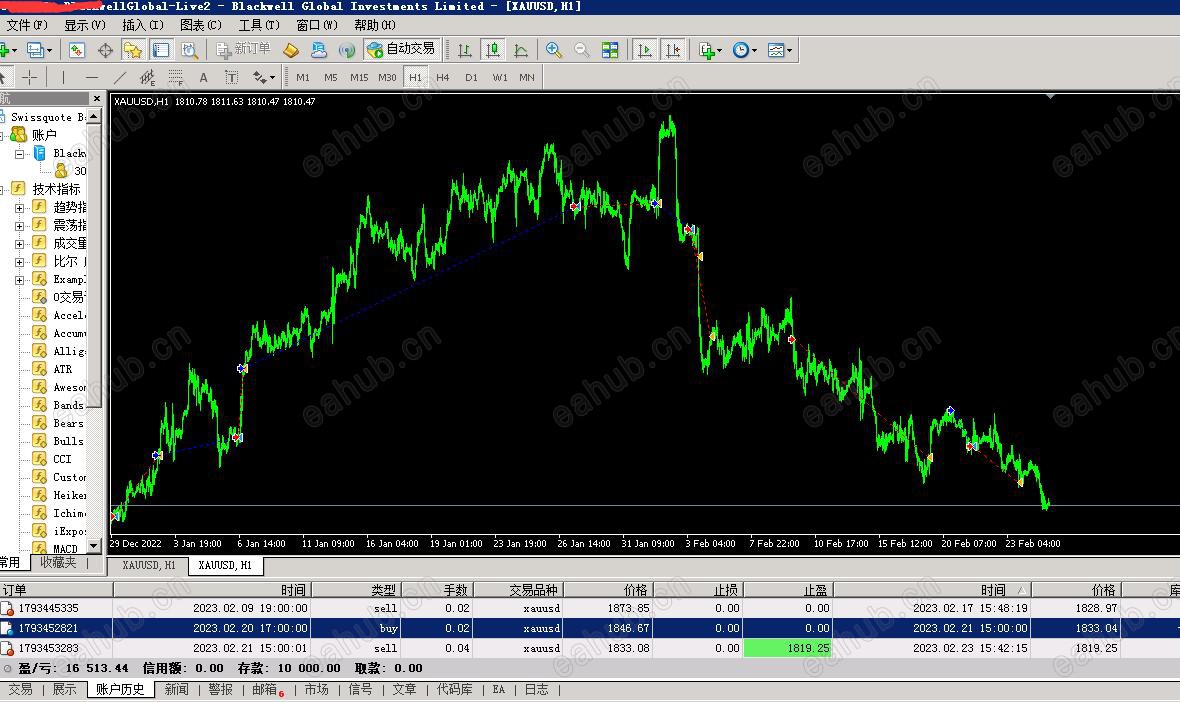Select order row 1793453283
This screenshot has width=1180, height=702.
point(590,648)
